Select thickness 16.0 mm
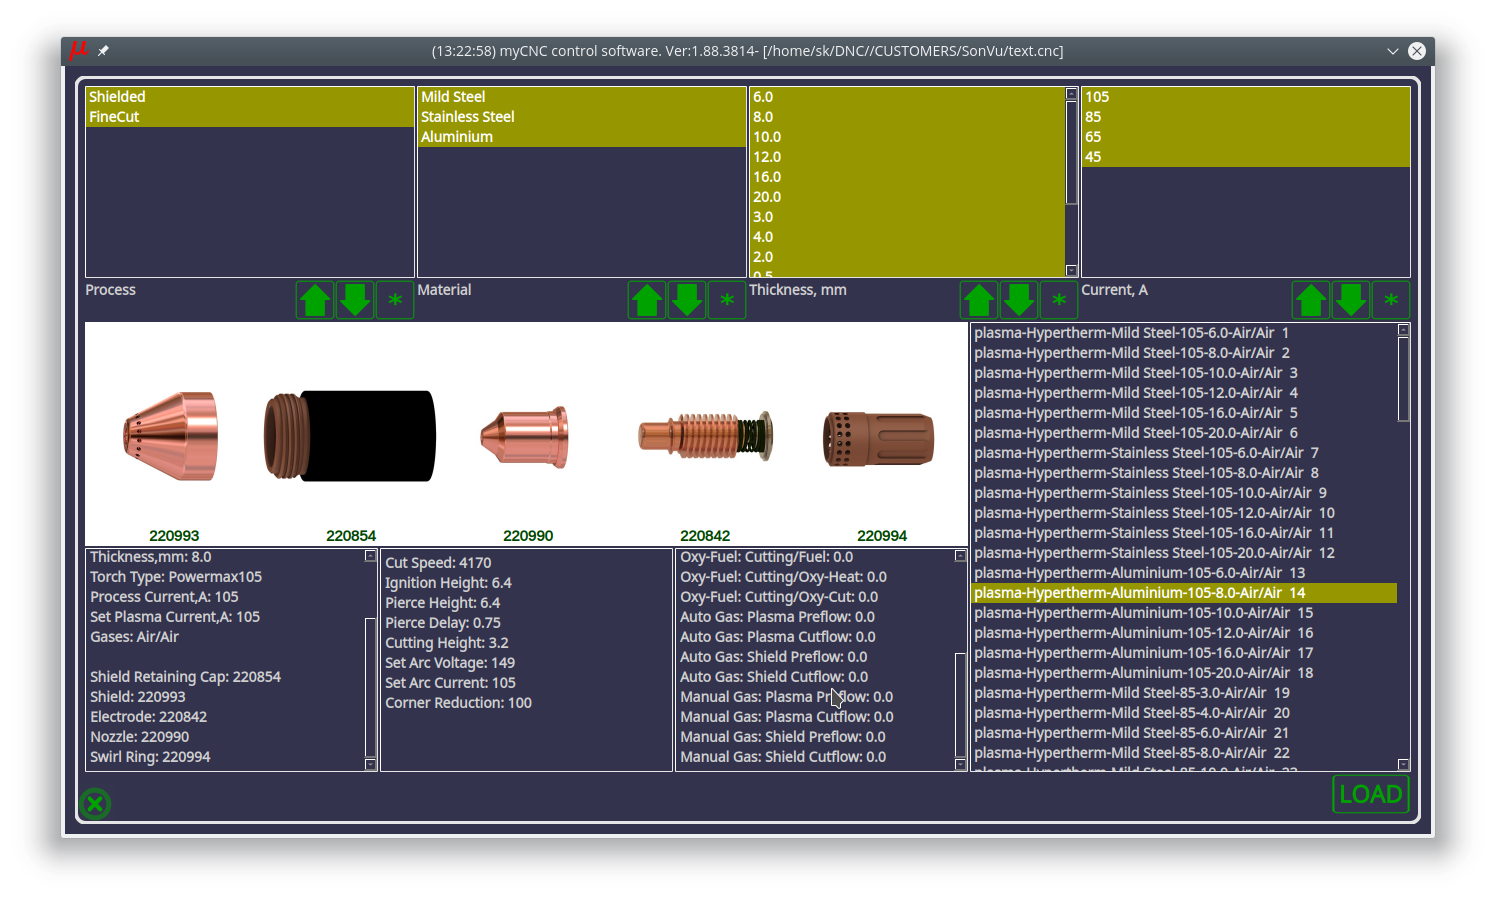 (x=908, y=177)
